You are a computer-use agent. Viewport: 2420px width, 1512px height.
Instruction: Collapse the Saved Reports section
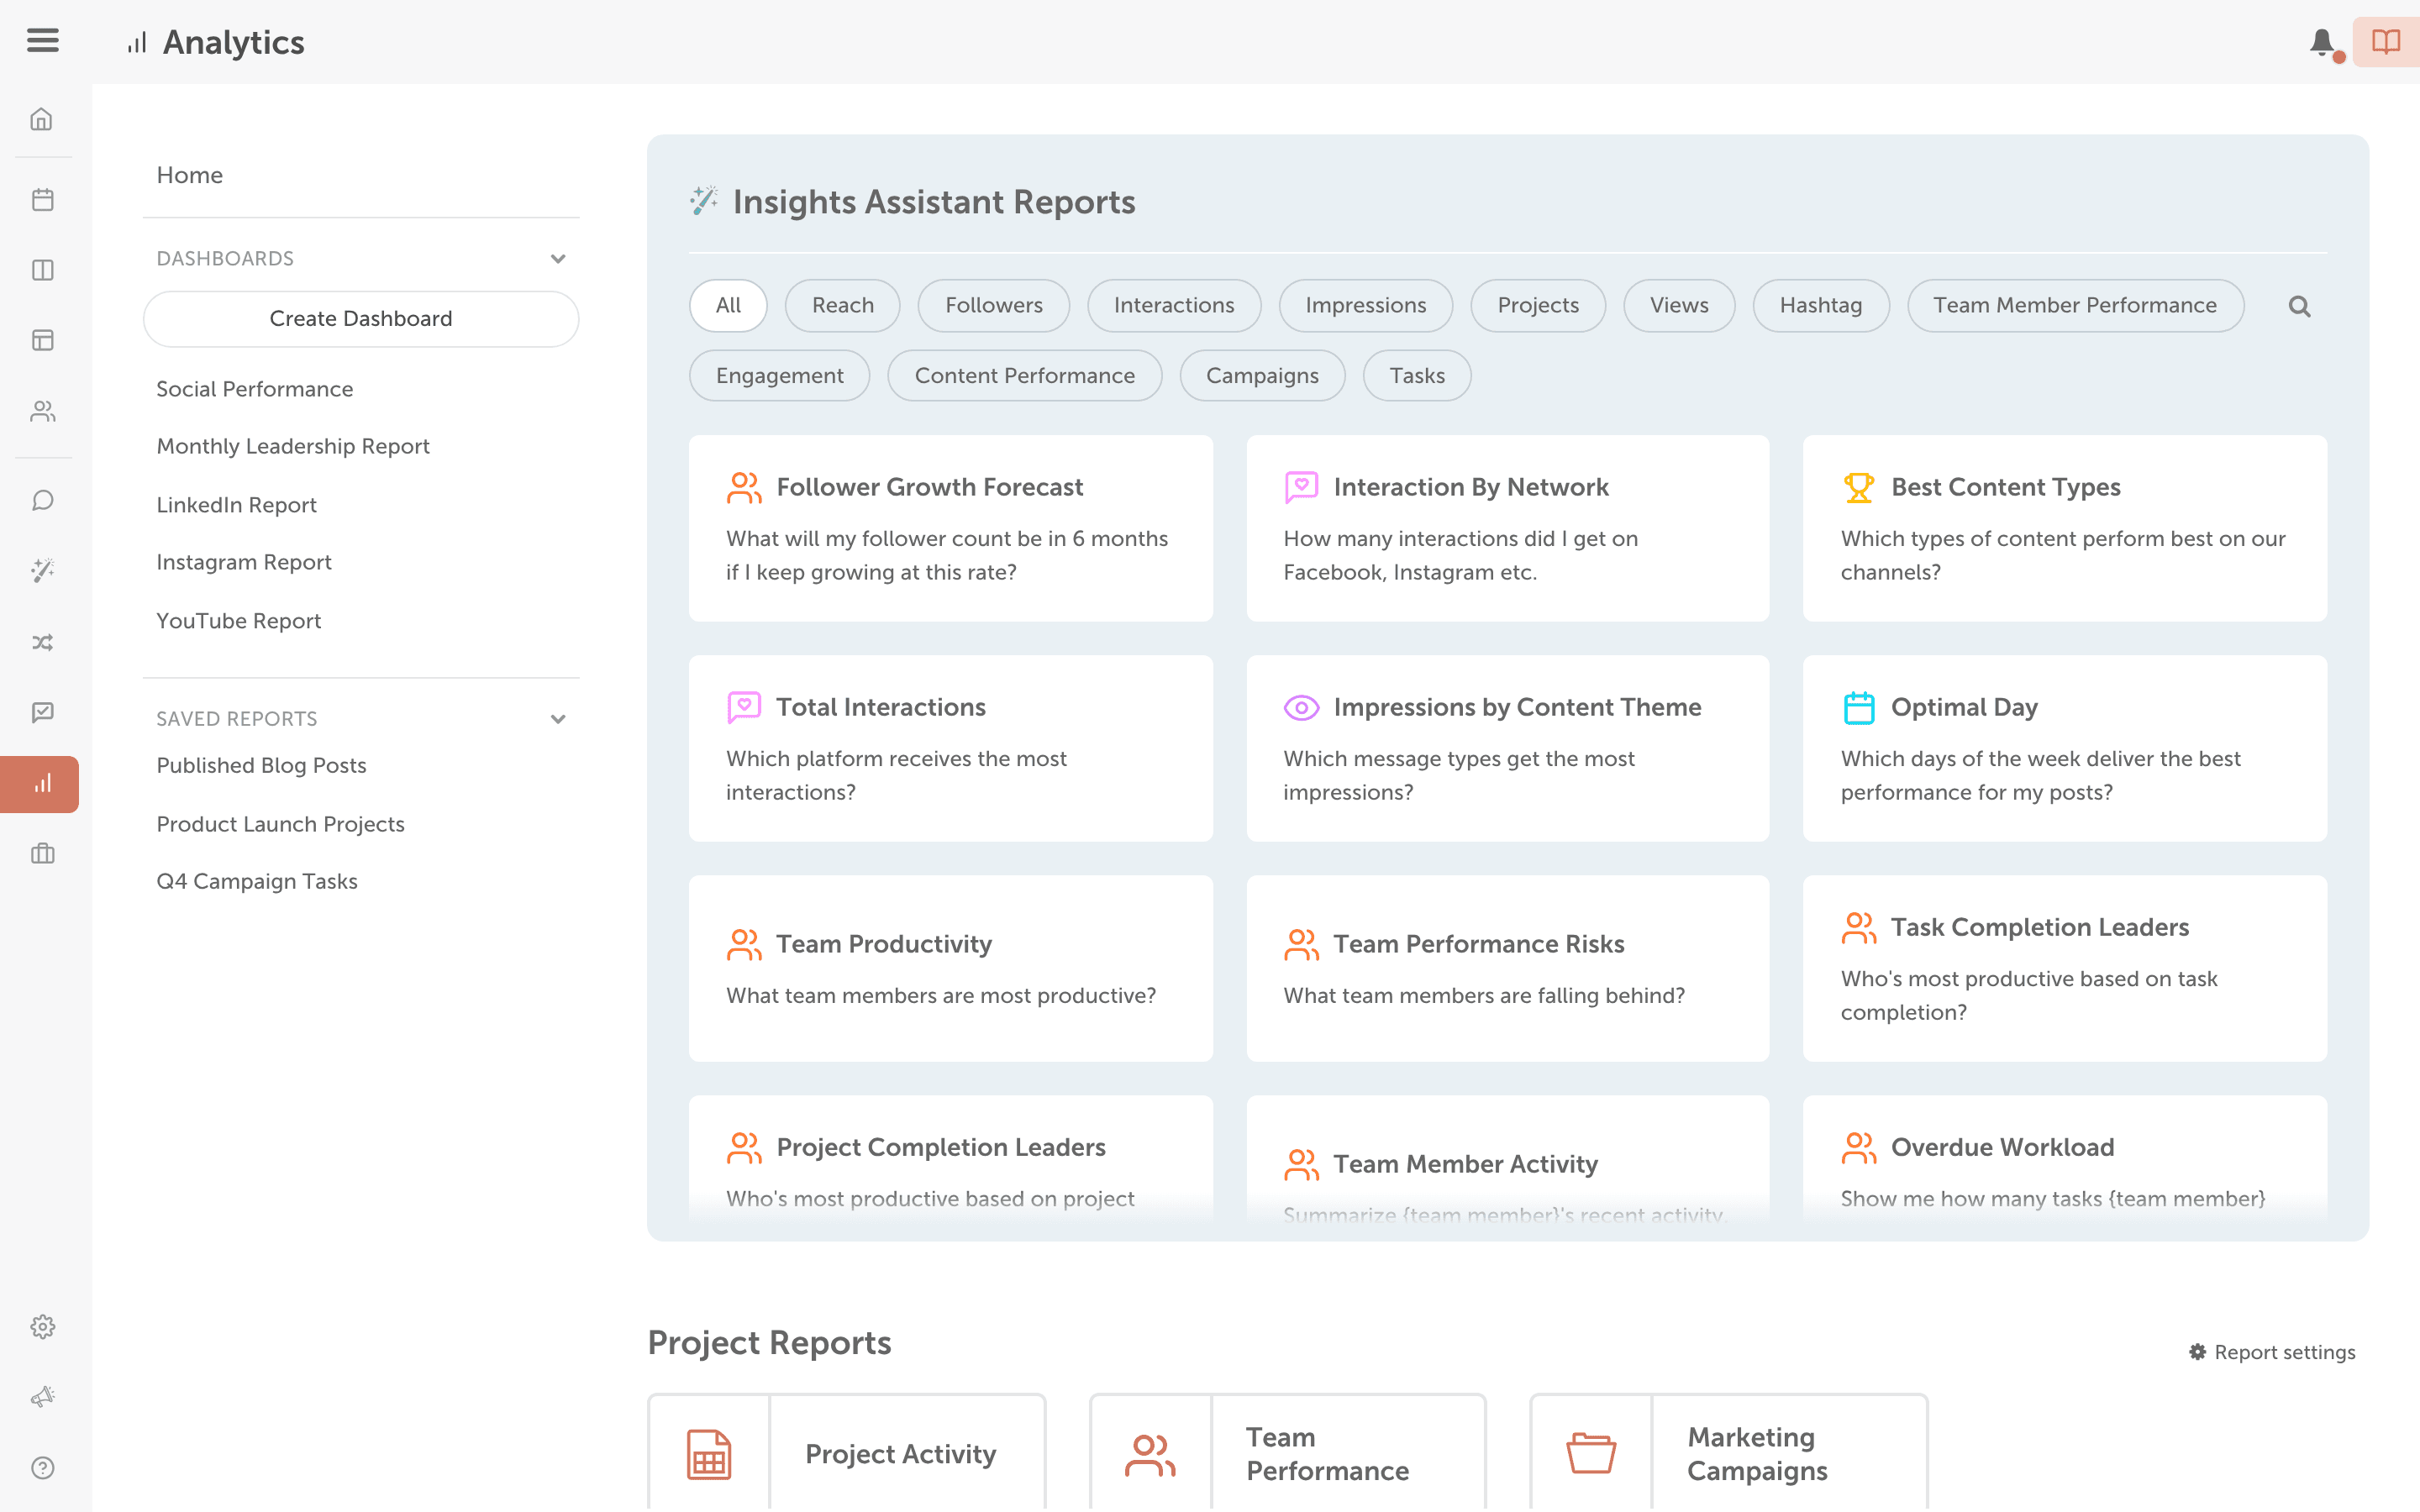[x=558, y=719]
